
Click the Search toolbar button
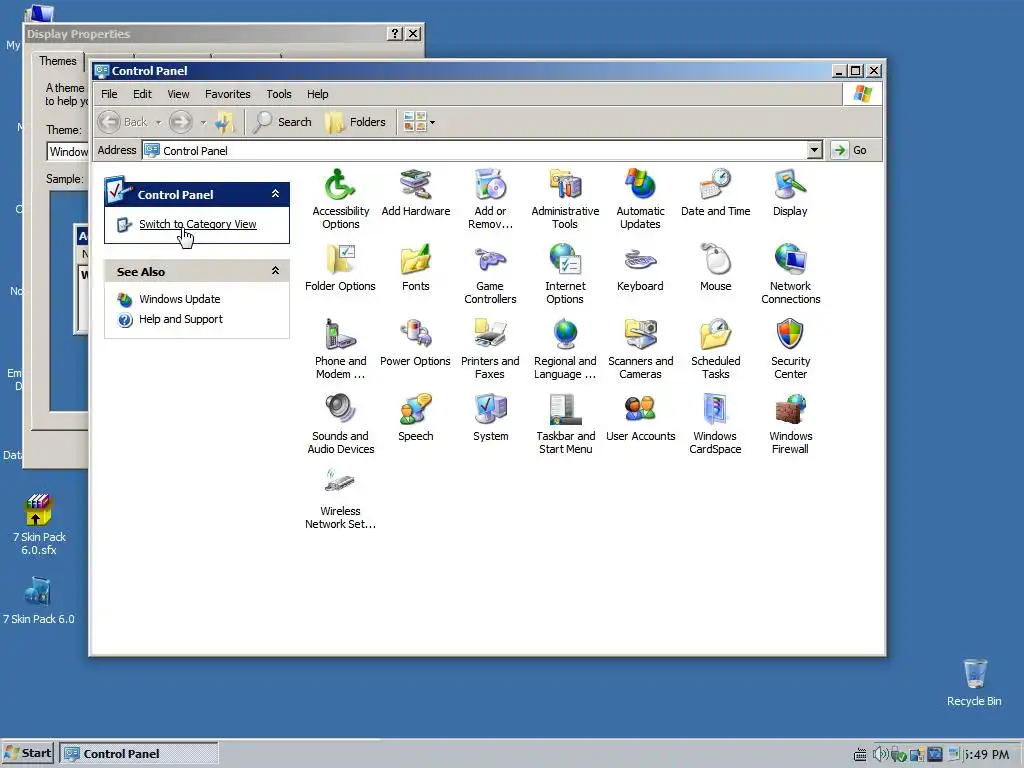click(282, 122)
